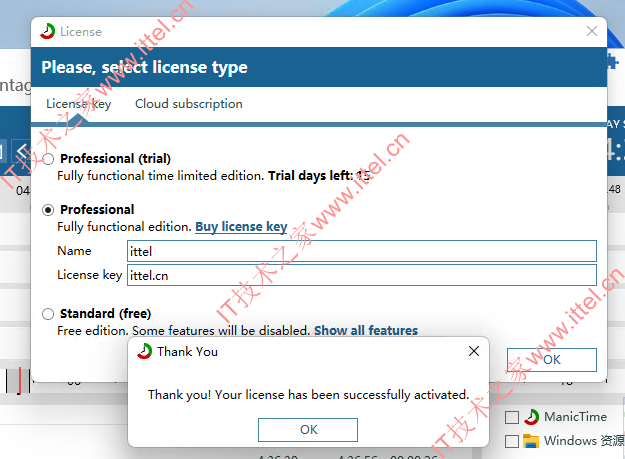Screen dimensions: 625x459
Task: Click the Name input field
Action: point(362,251)
